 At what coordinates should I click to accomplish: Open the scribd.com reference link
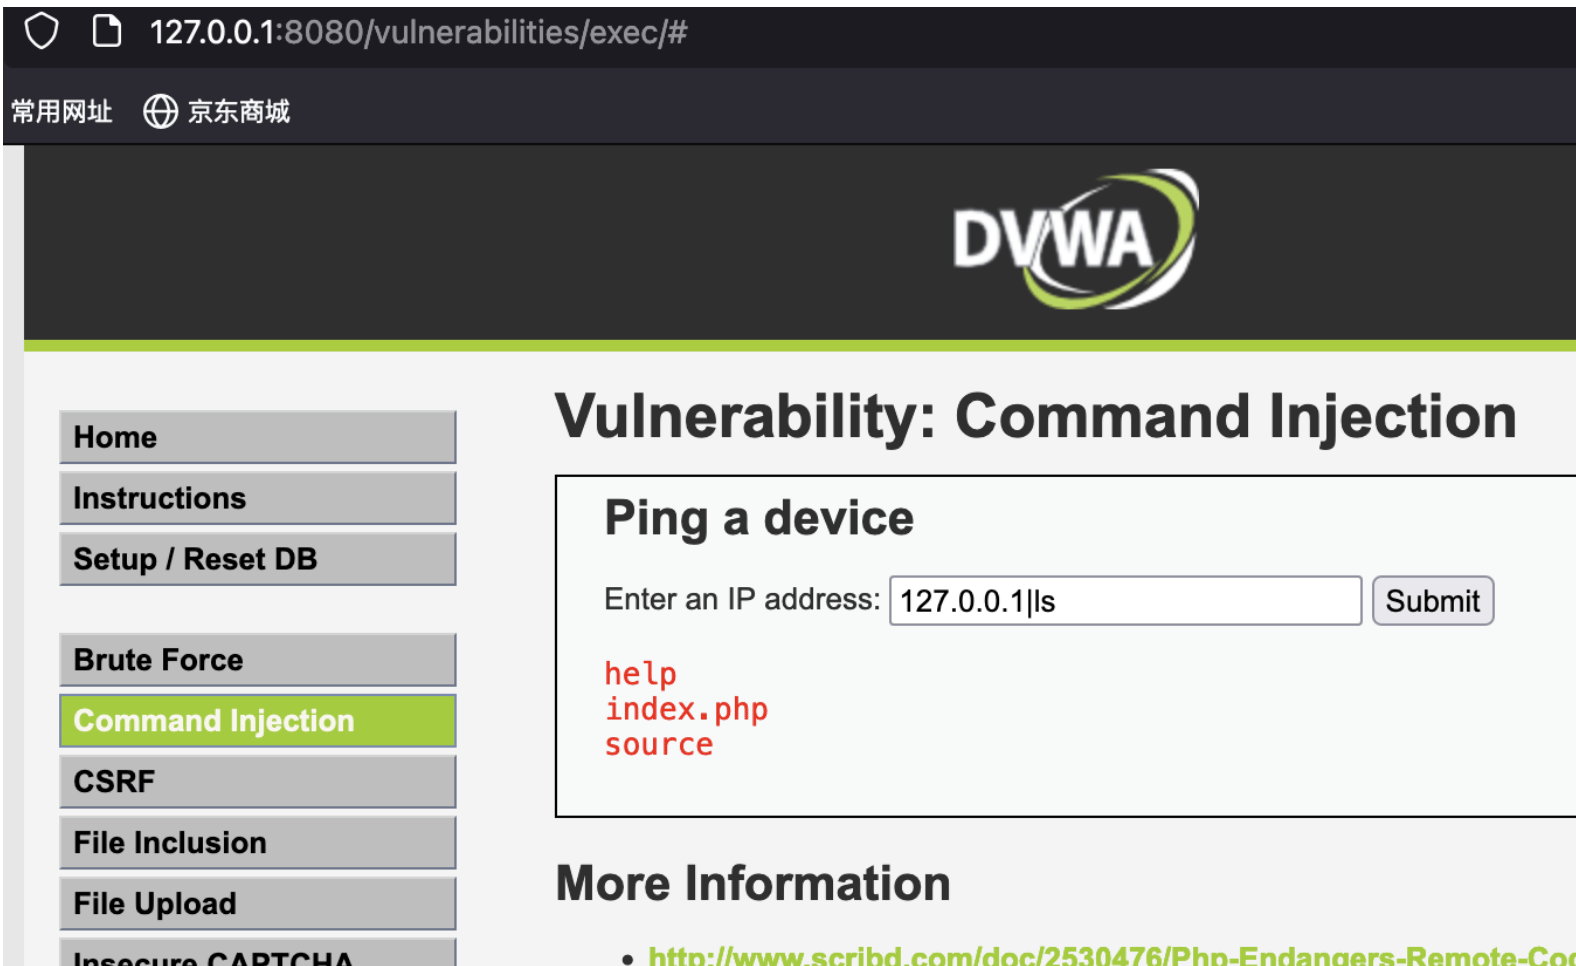(x=1111, y=956)
